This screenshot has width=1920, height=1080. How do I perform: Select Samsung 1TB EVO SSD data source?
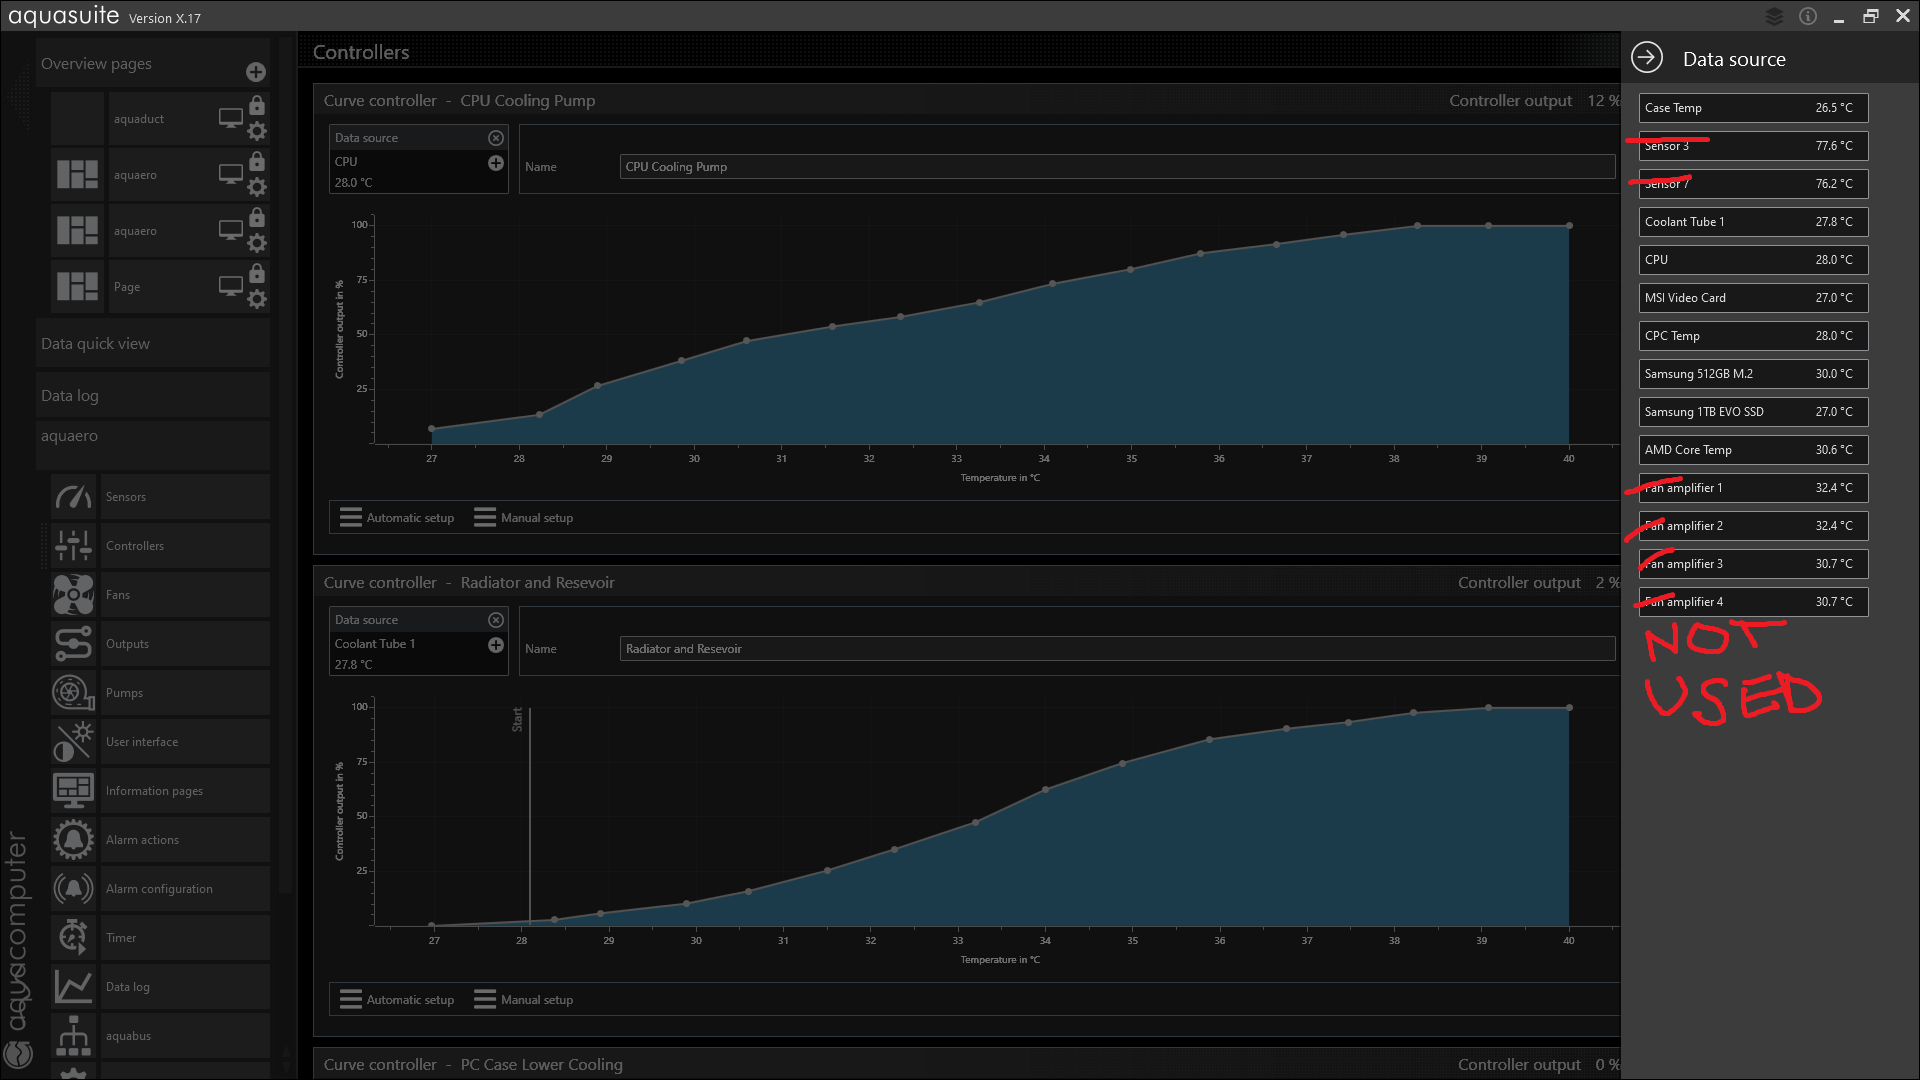(1753, 412)
